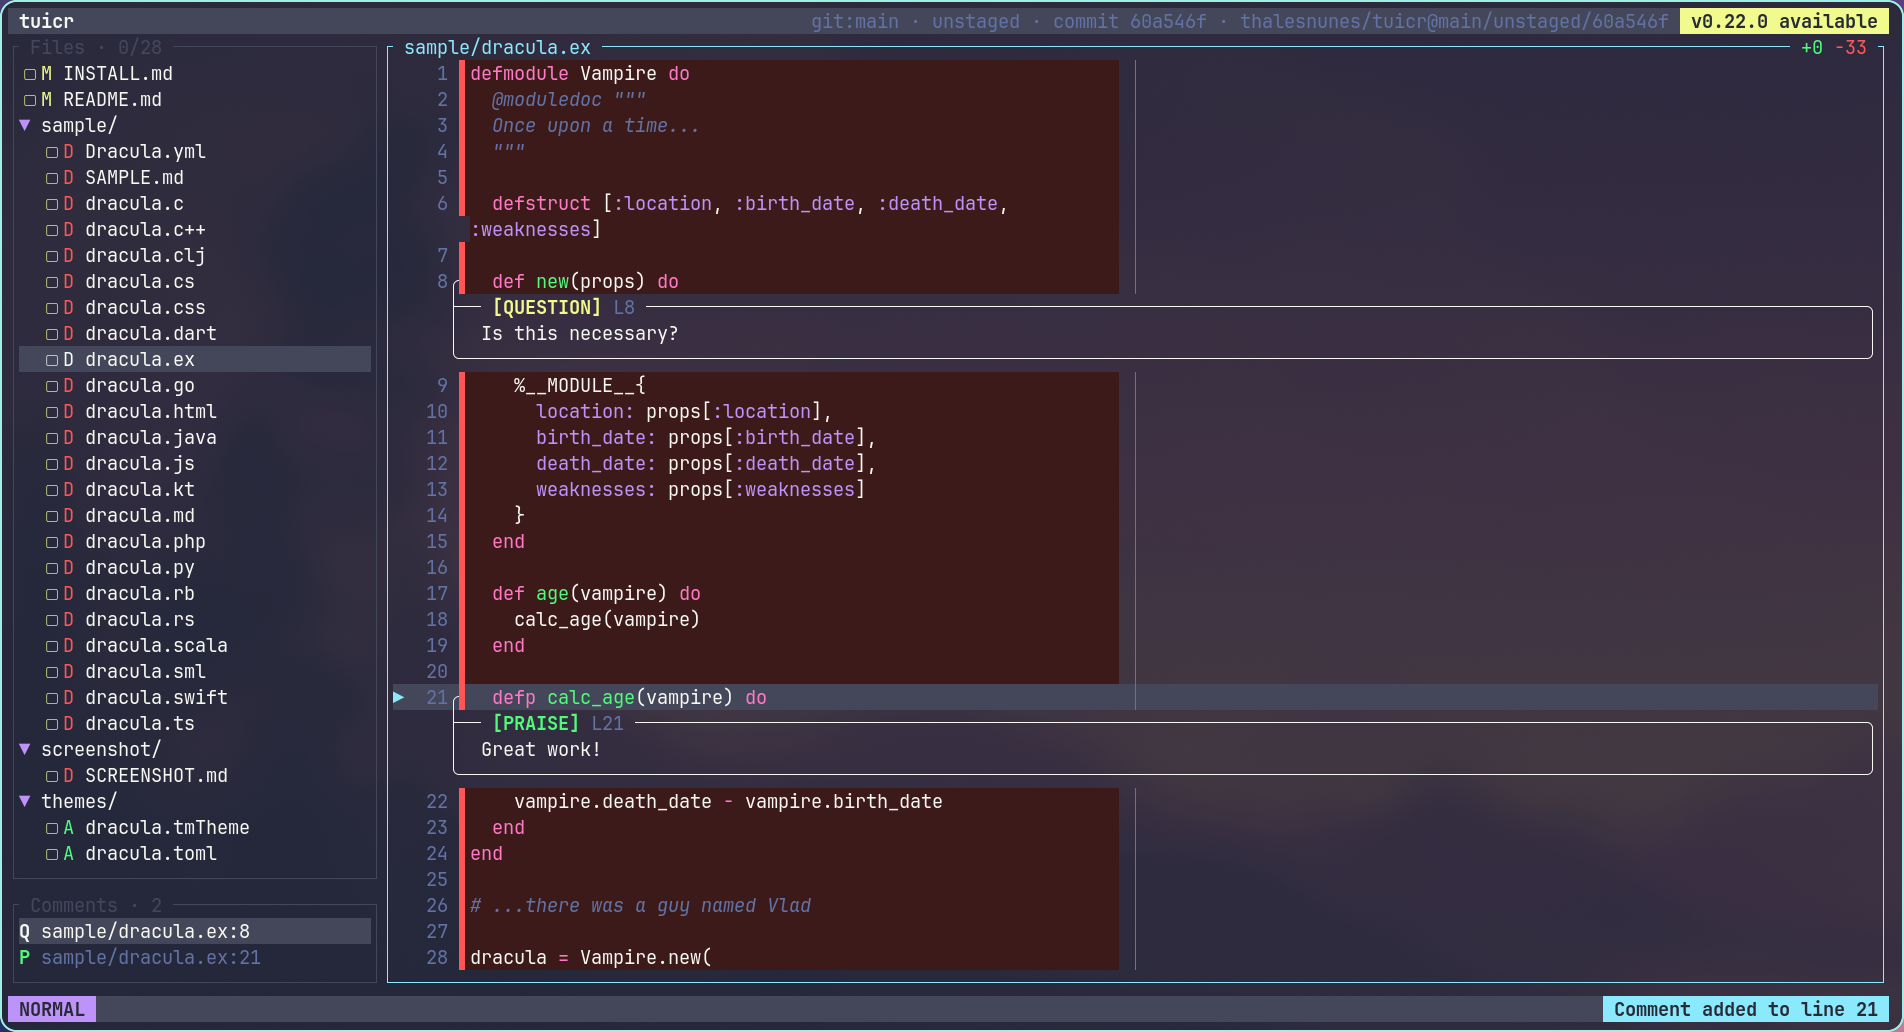Toggle reviewed checkbox for INSTALL.md

coord(30,74)
